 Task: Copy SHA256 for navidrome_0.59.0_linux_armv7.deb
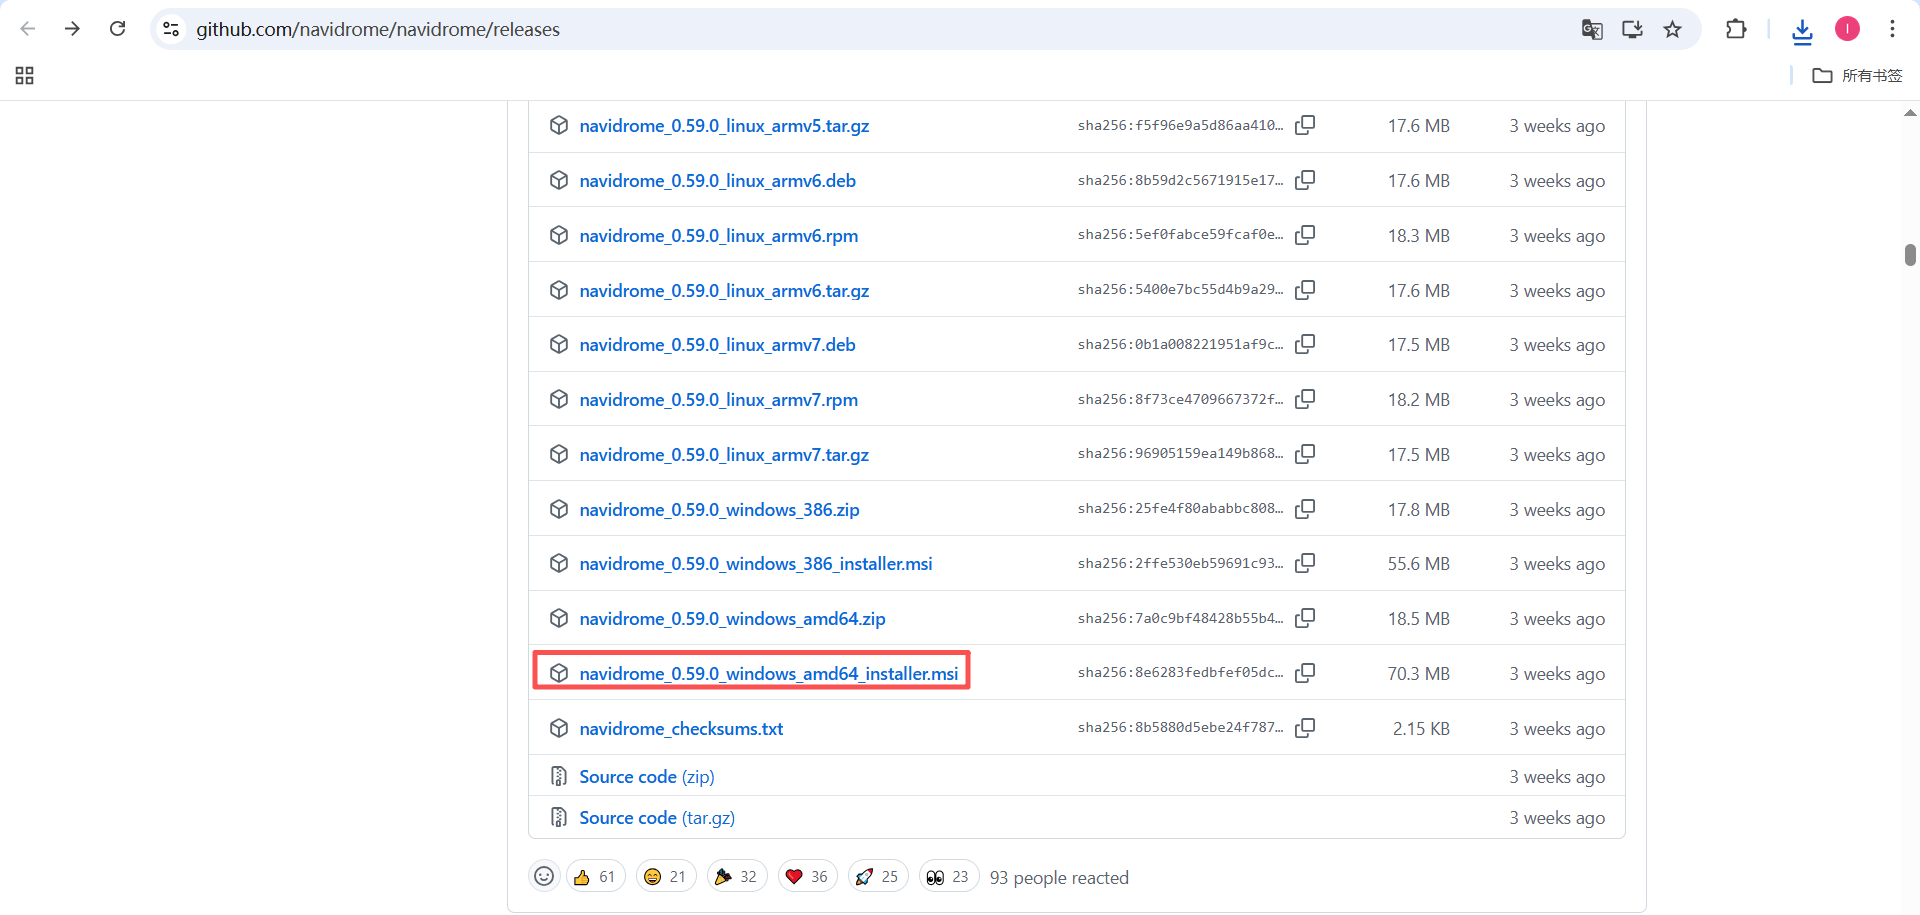click(x=1305, y=345)
